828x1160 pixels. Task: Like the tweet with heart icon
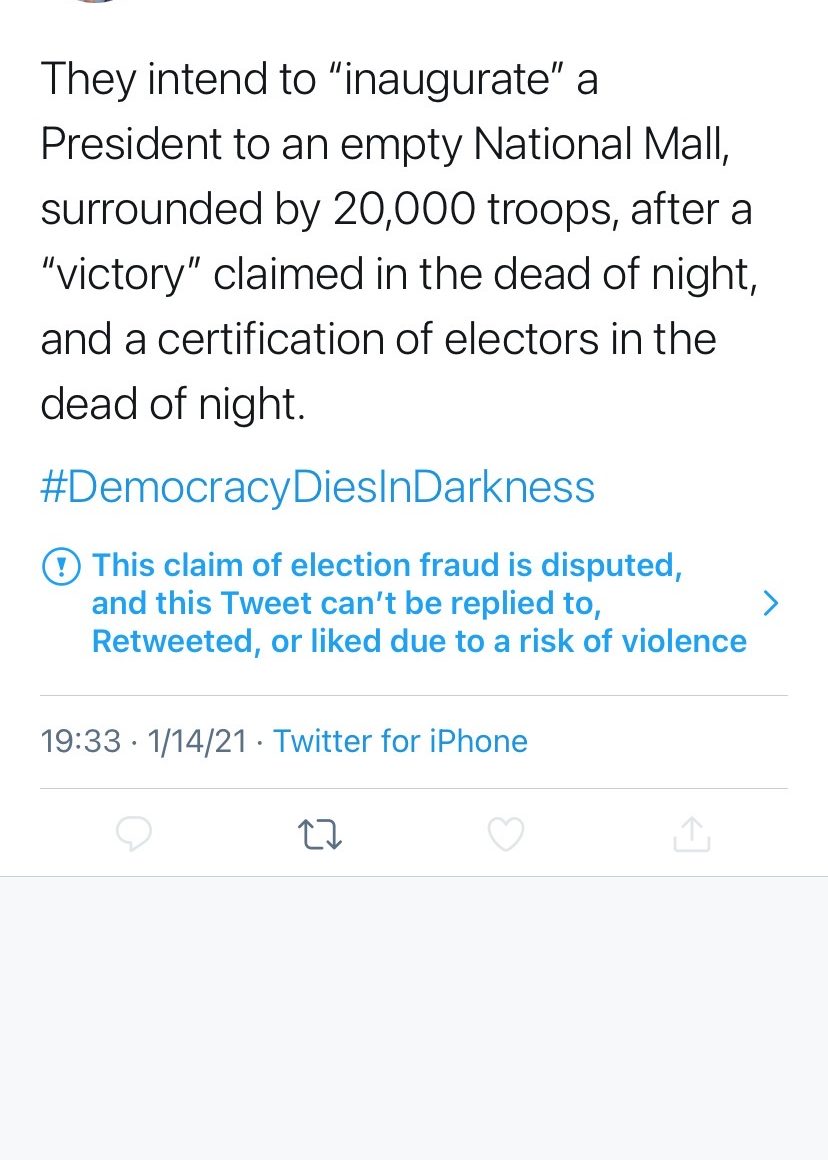click(506, 834)
